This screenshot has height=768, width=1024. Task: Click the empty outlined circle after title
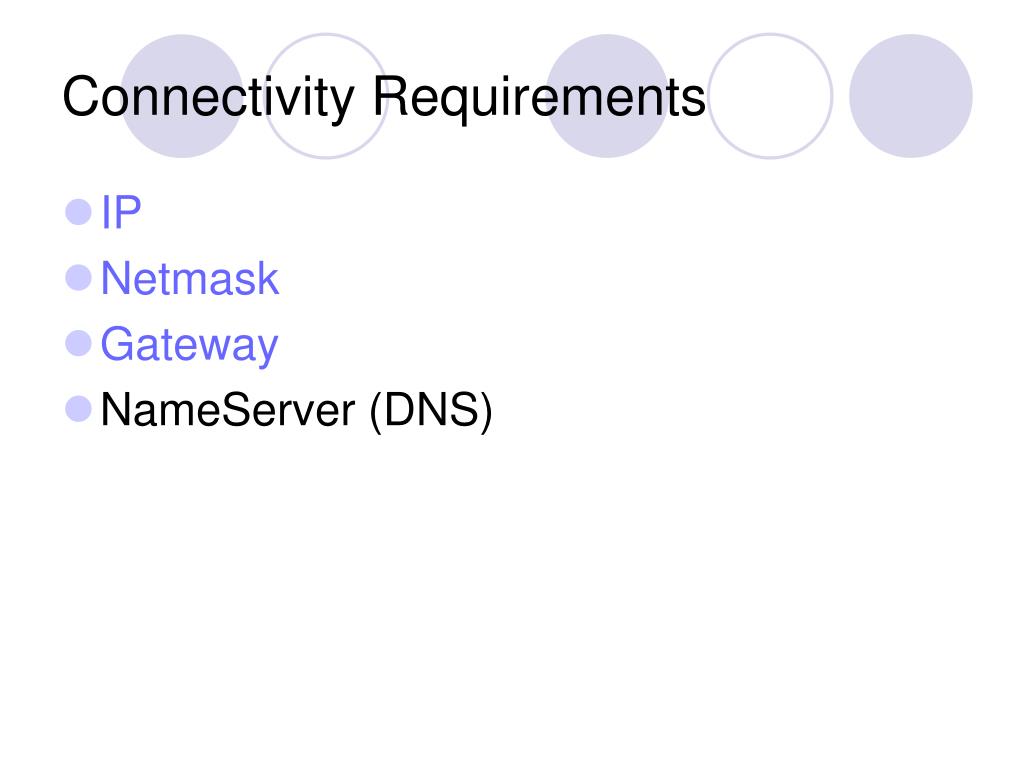(770, 96)
